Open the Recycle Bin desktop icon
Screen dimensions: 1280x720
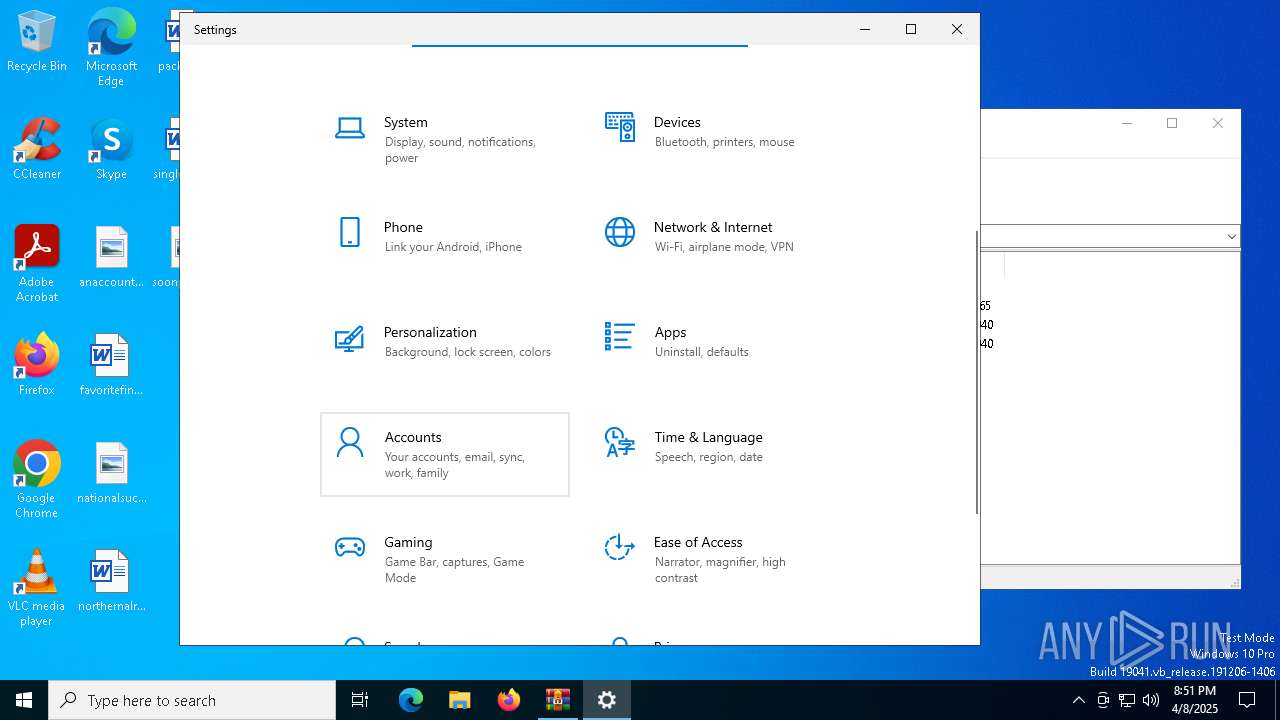tap(37, 42)
